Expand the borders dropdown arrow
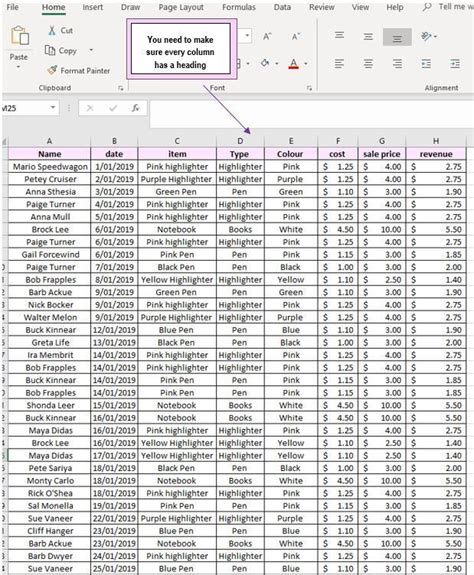Viewport: 474px width, 575px height. 248,64
